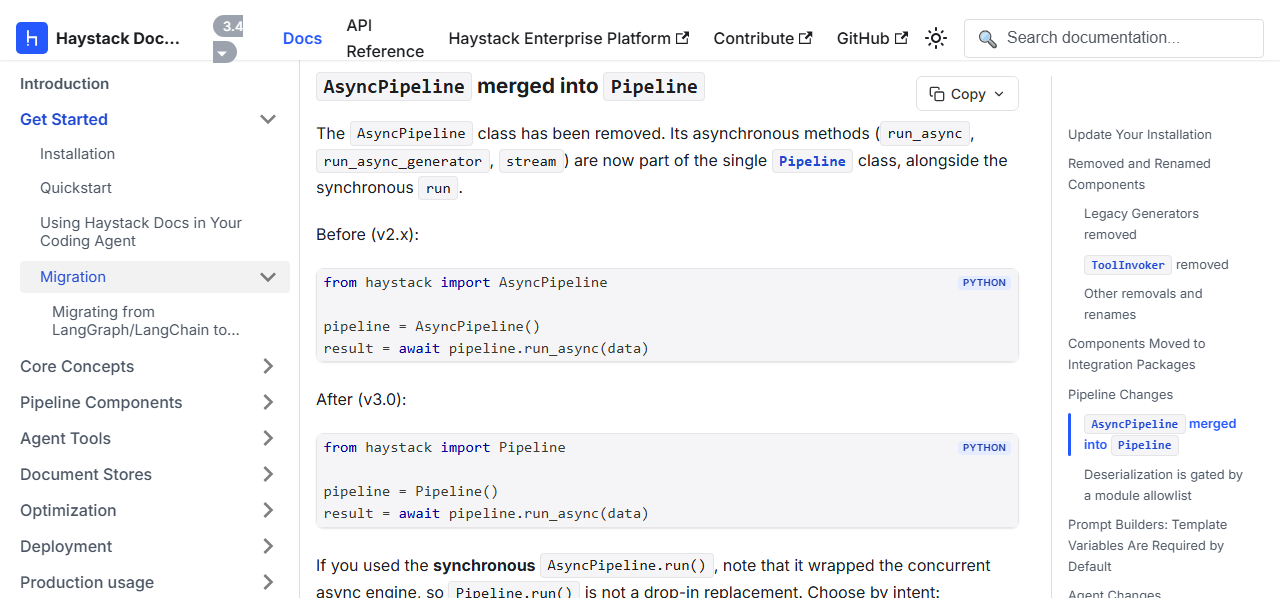1280x598 pixels.
Task: Expand the Optimization chevron
Action: (268, 510)
